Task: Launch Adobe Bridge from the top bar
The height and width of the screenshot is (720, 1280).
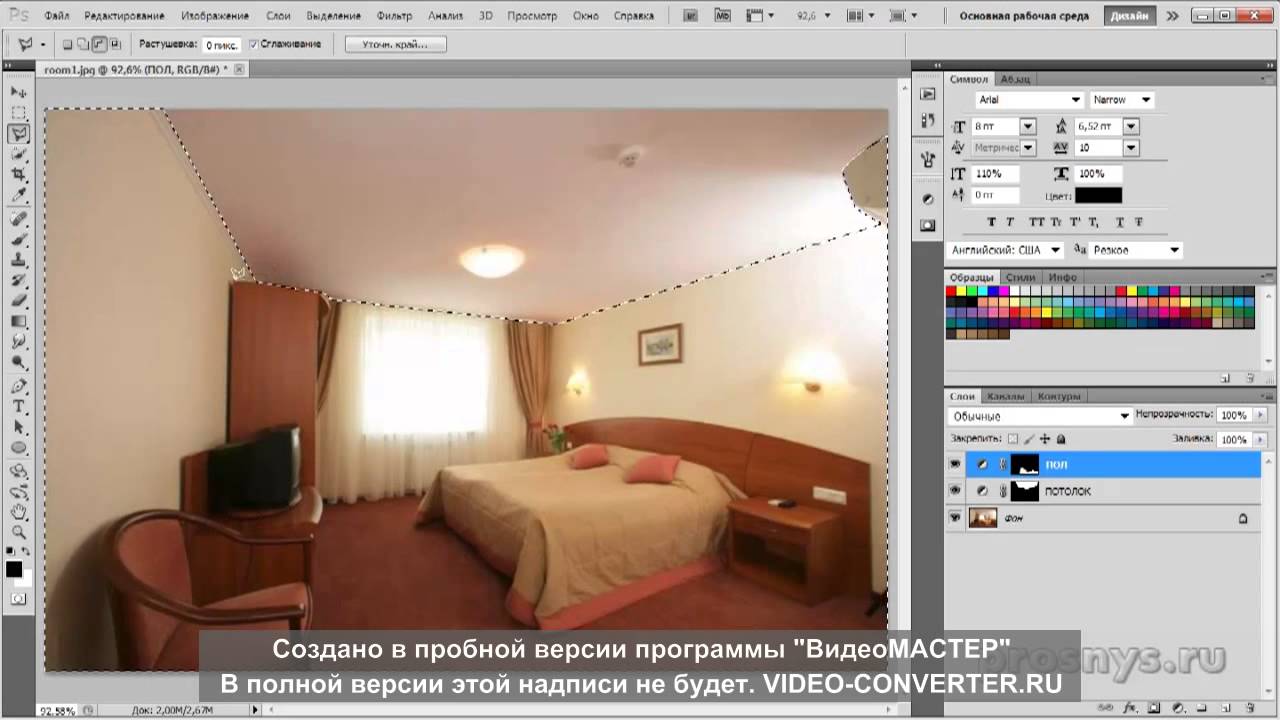Action: (691, 16)
